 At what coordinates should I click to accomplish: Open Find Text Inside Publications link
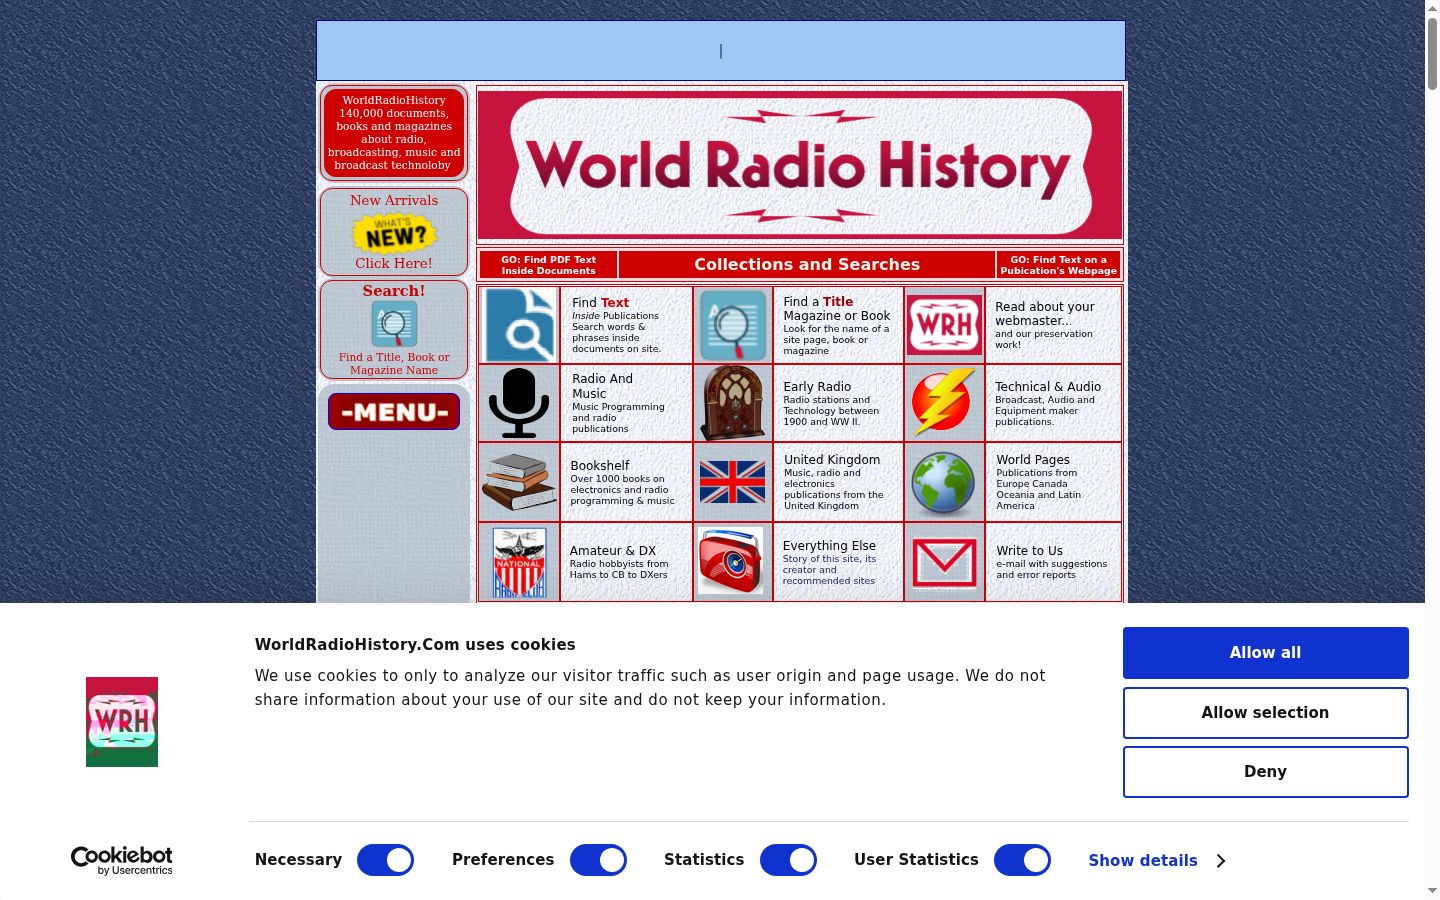click(617, 325)
